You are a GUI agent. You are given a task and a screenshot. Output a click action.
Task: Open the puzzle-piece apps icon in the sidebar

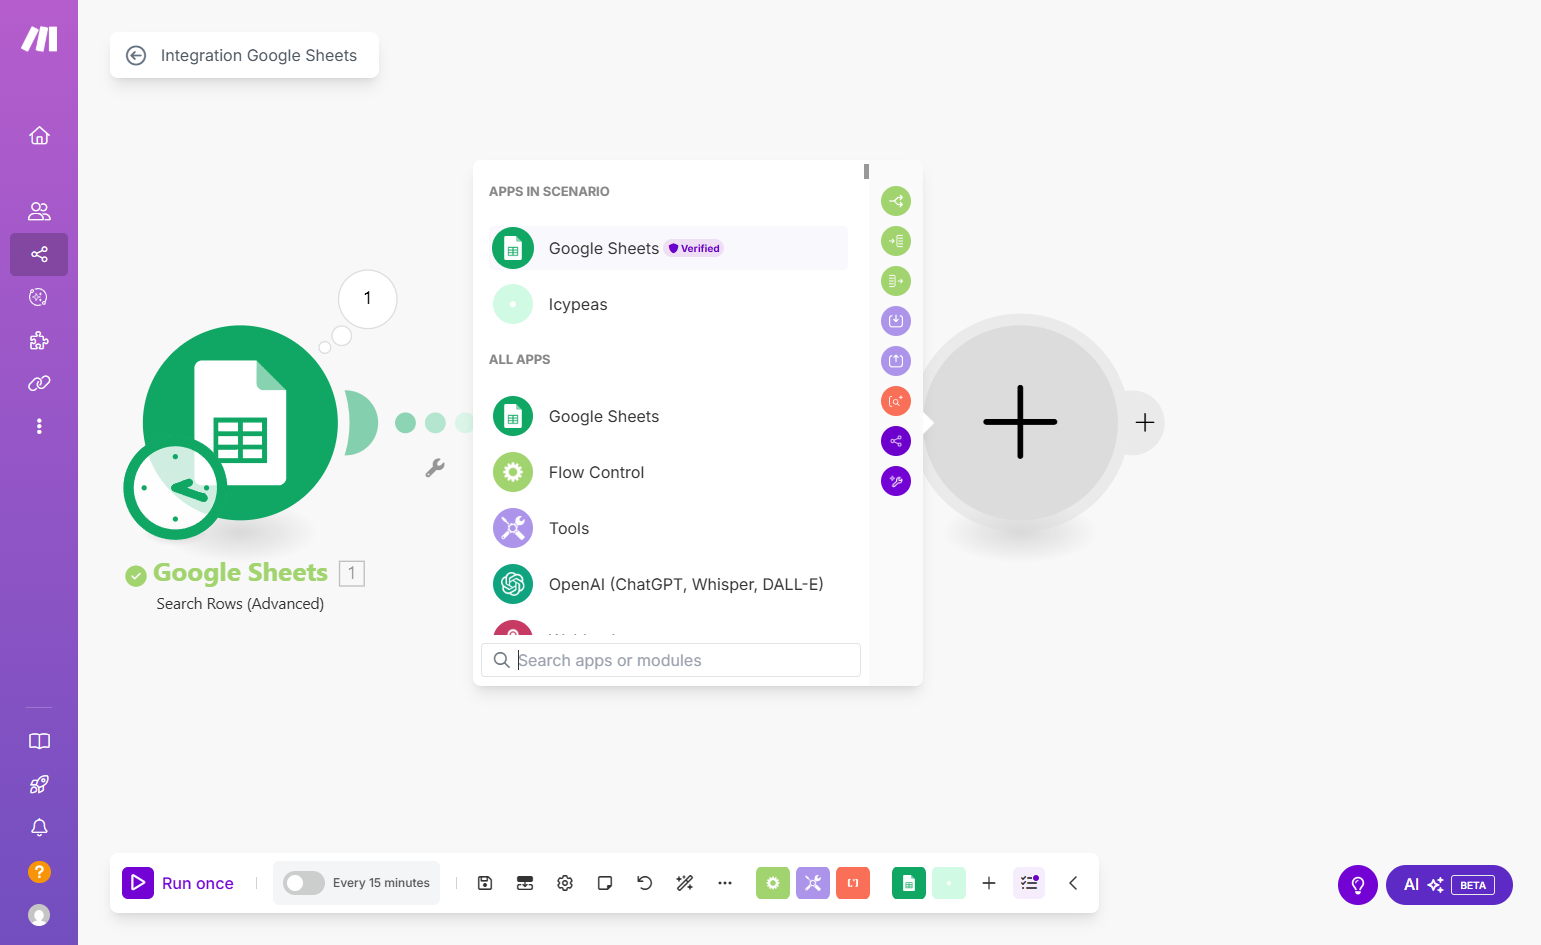39,340
